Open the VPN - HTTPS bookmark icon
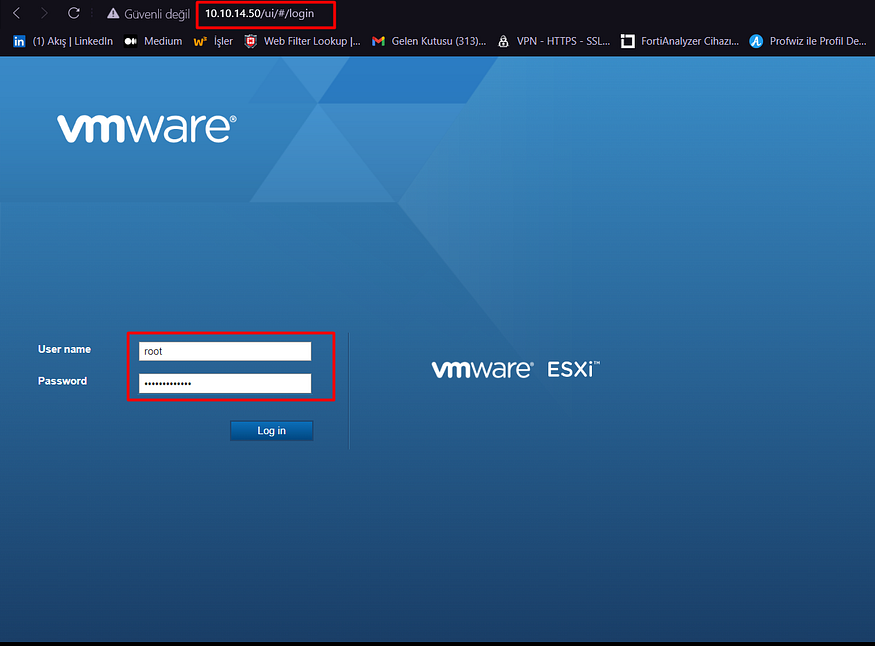This screenshot has width=875, height=646. click(x=503, y=41)
